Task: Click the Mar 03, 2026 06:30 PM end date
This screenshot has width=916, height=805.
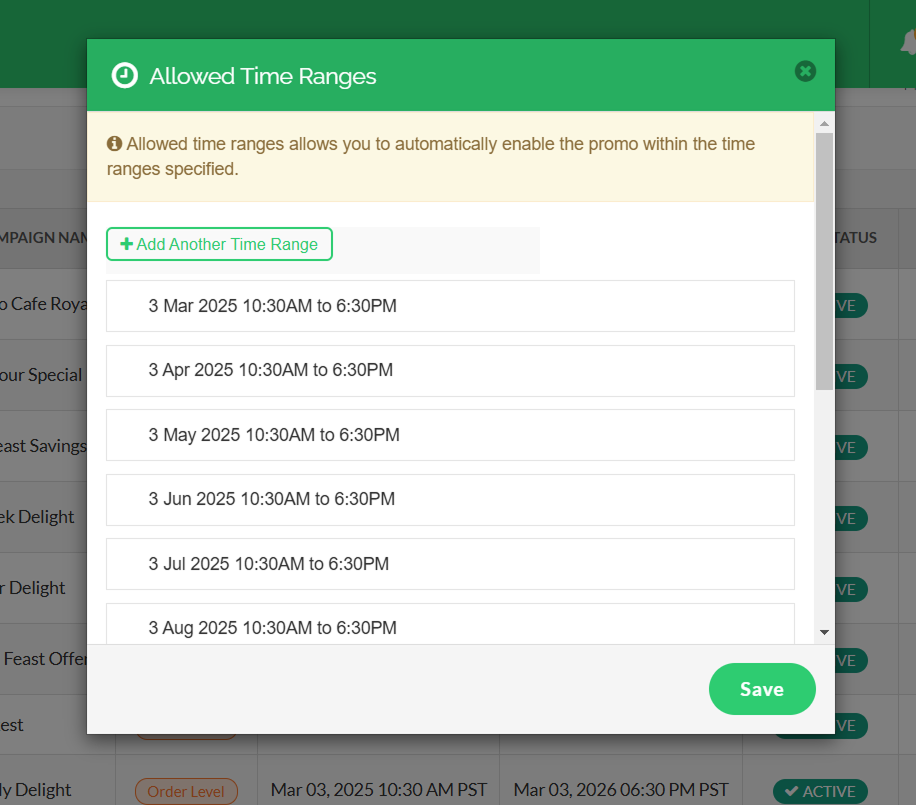Action: [x=621, y=790]
